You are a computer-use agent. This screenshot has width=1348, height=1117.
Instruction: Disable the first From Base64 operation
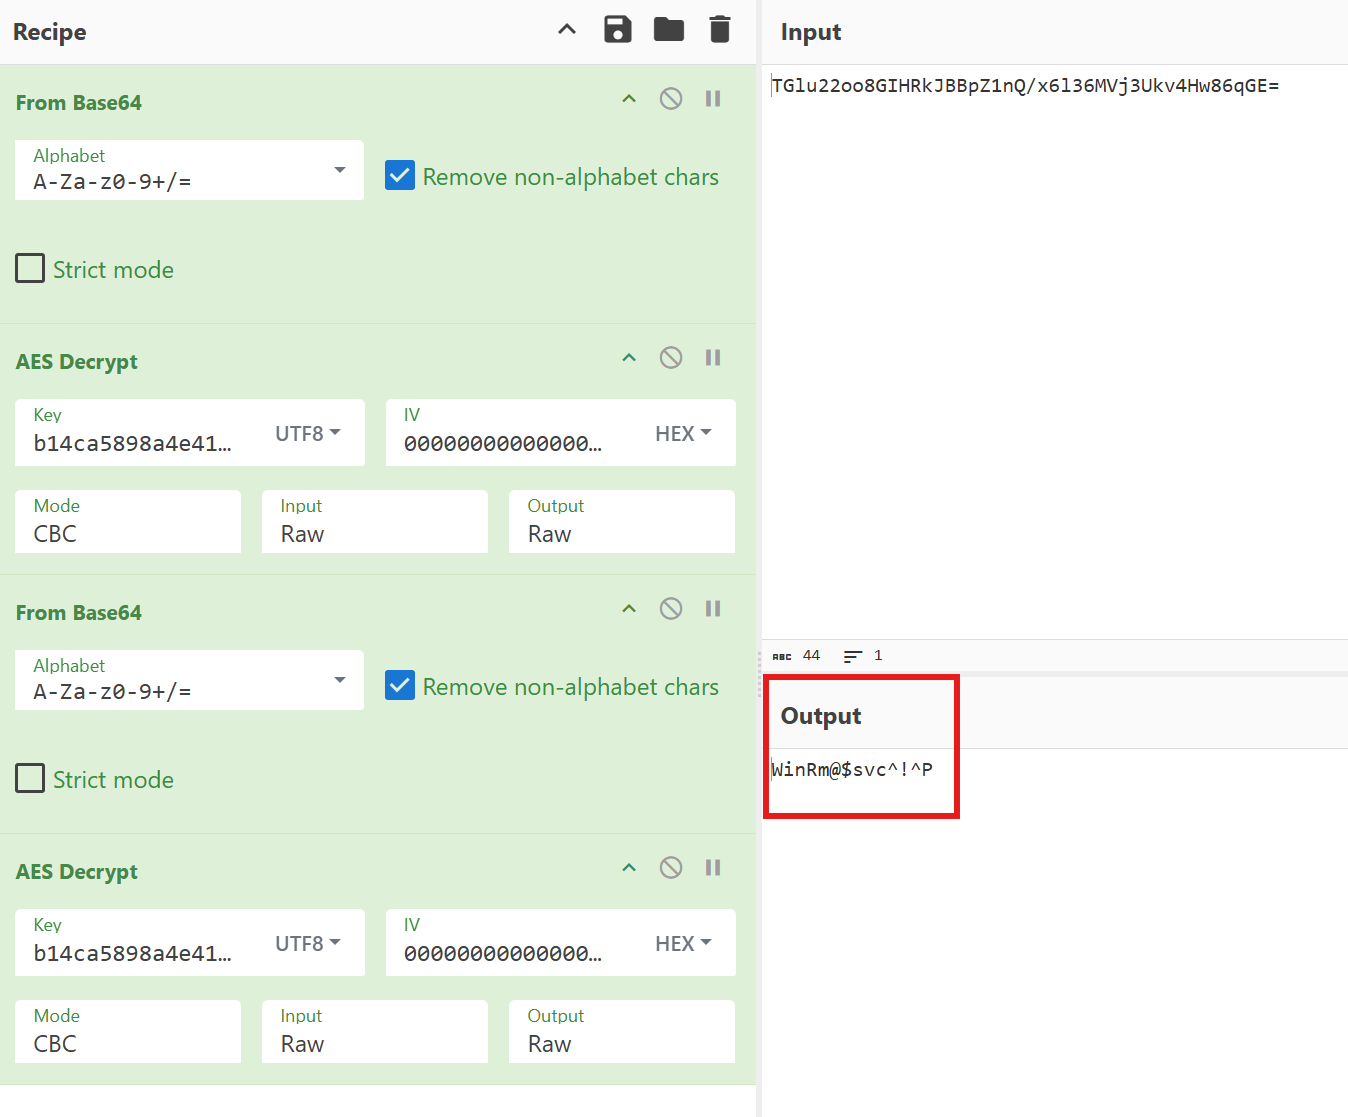pos(670,98)
